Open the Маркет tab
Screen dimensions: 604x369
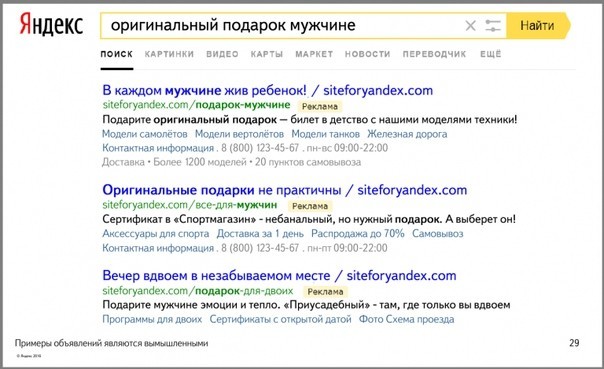point(314,54)
